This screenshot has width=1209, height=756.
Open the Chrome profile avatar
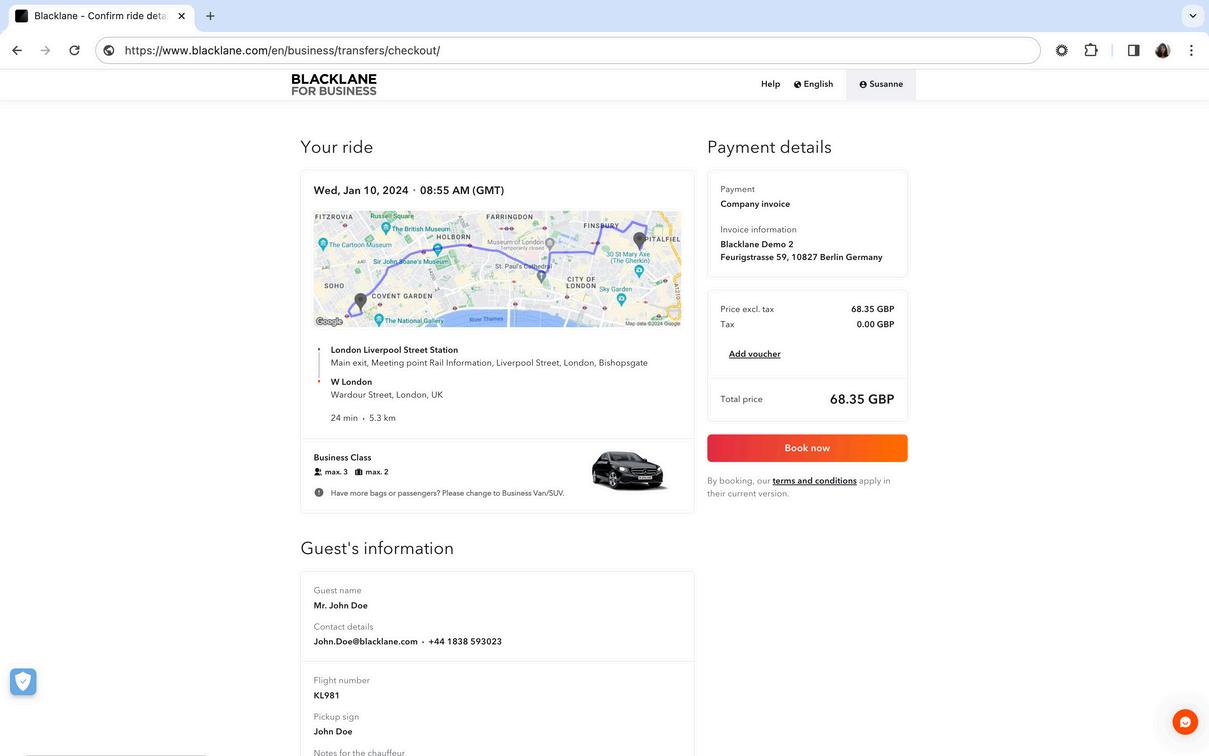[1162, 50]
